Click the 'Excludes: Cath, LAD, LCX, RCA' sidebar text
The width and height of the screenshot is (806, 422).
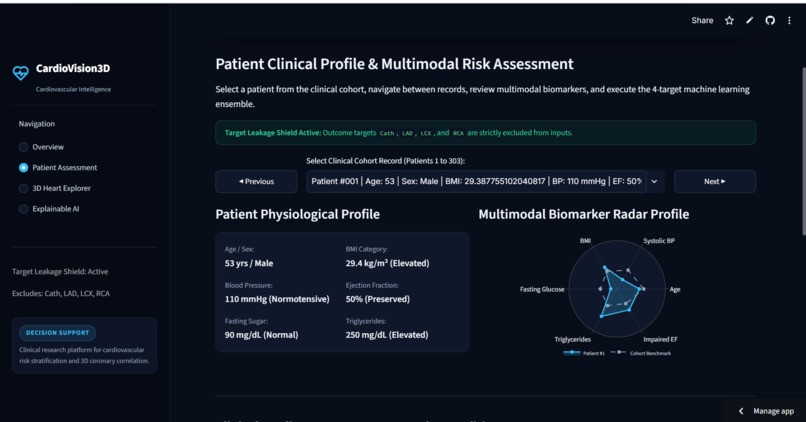pyautogui.click(x=61, y=293)
